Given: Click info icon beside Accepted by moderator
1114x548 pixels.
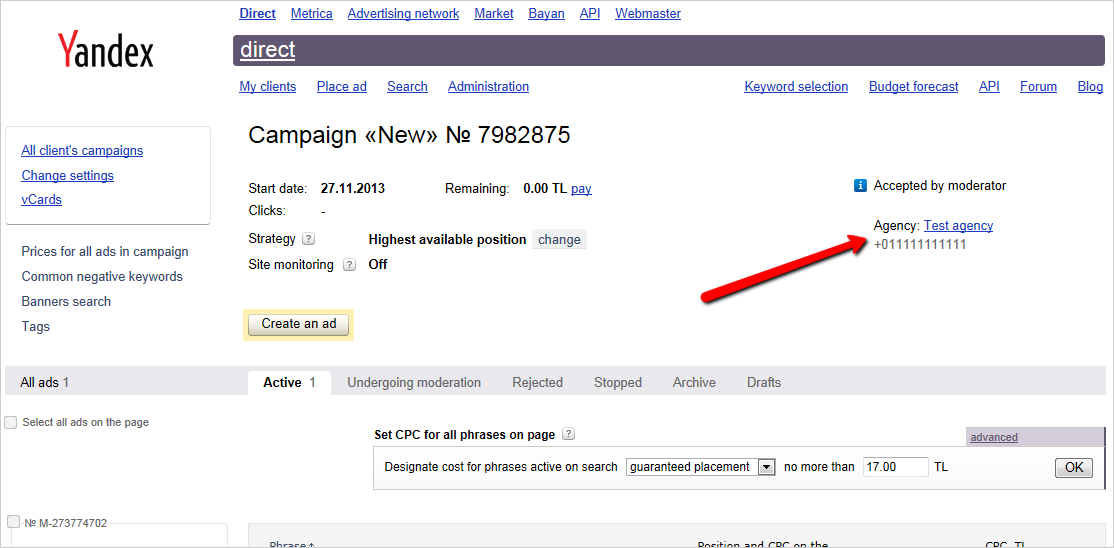Looking at the screenshot, I should [860, 186].
